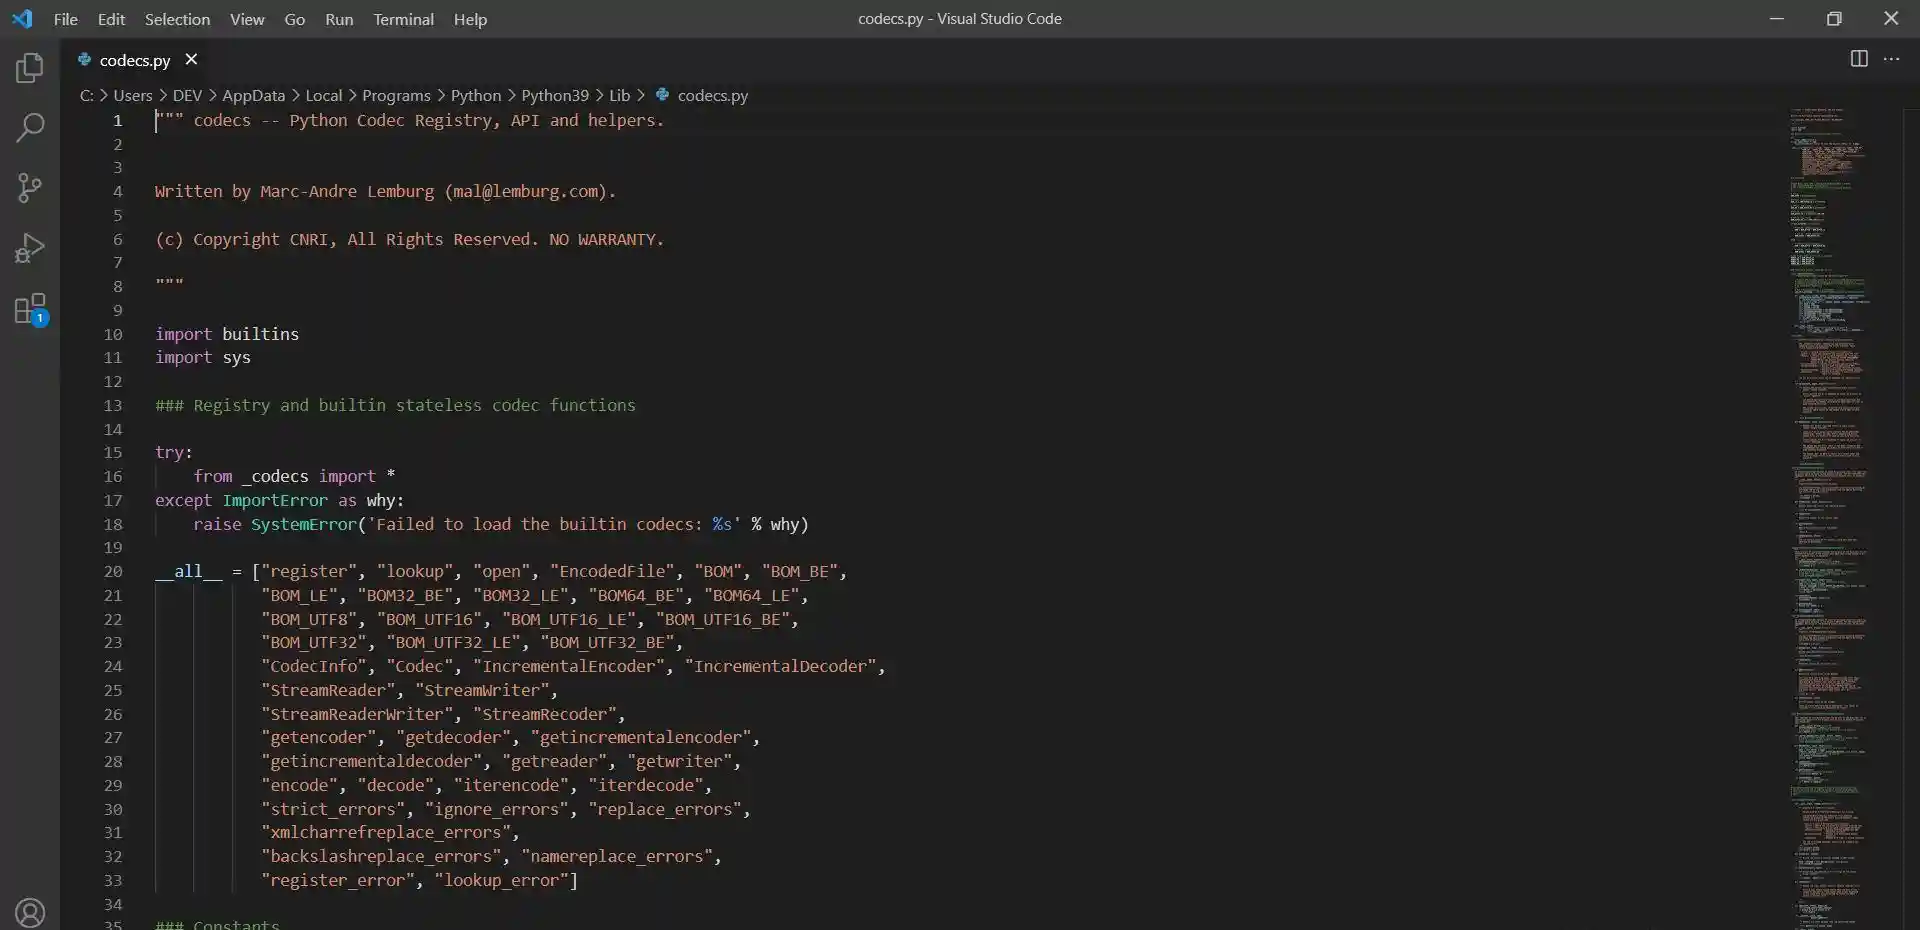Screen dimensions: 1920x930
Task: Select the Search icon in the activity bar
Action: click(29, 128)
